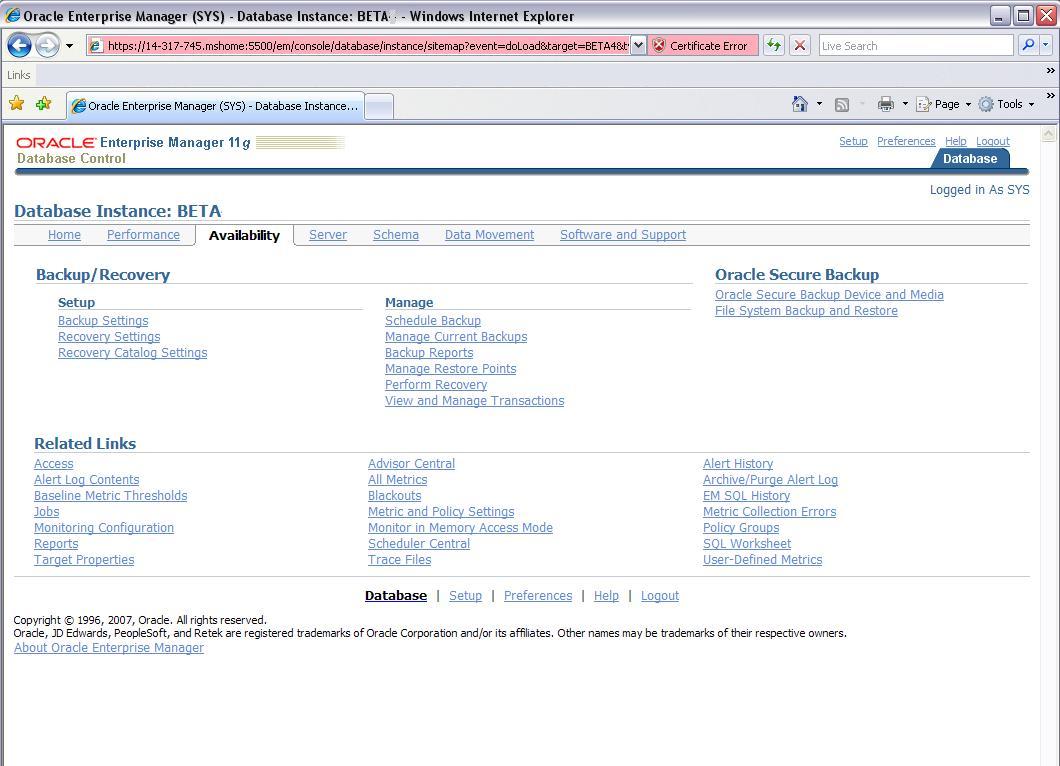Open the Tools menu dropdown
Viewport: 1060px width, 766px height.
point(1007,104)
